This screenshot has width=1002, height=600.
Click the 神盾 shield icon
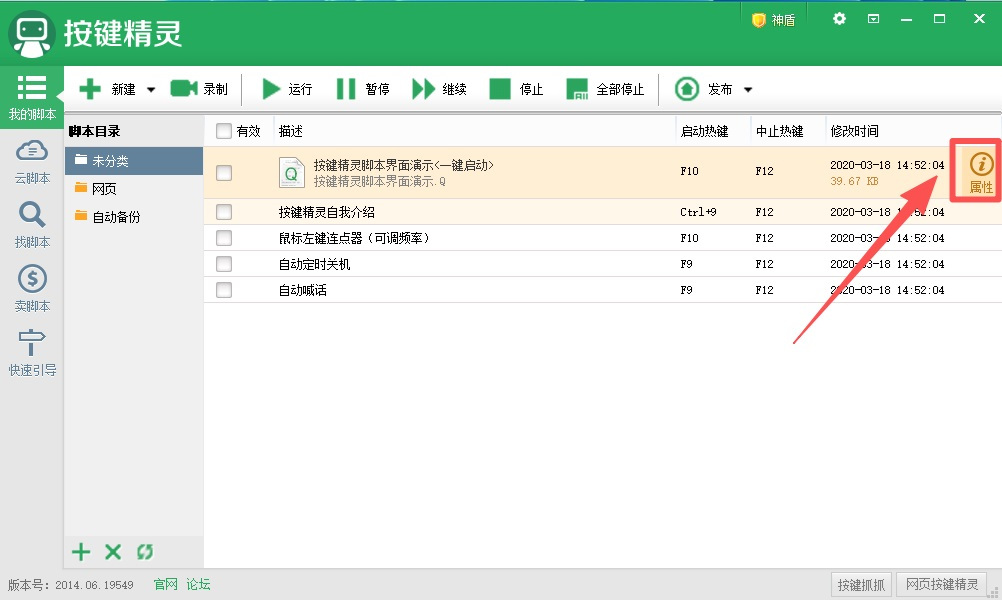773,18
